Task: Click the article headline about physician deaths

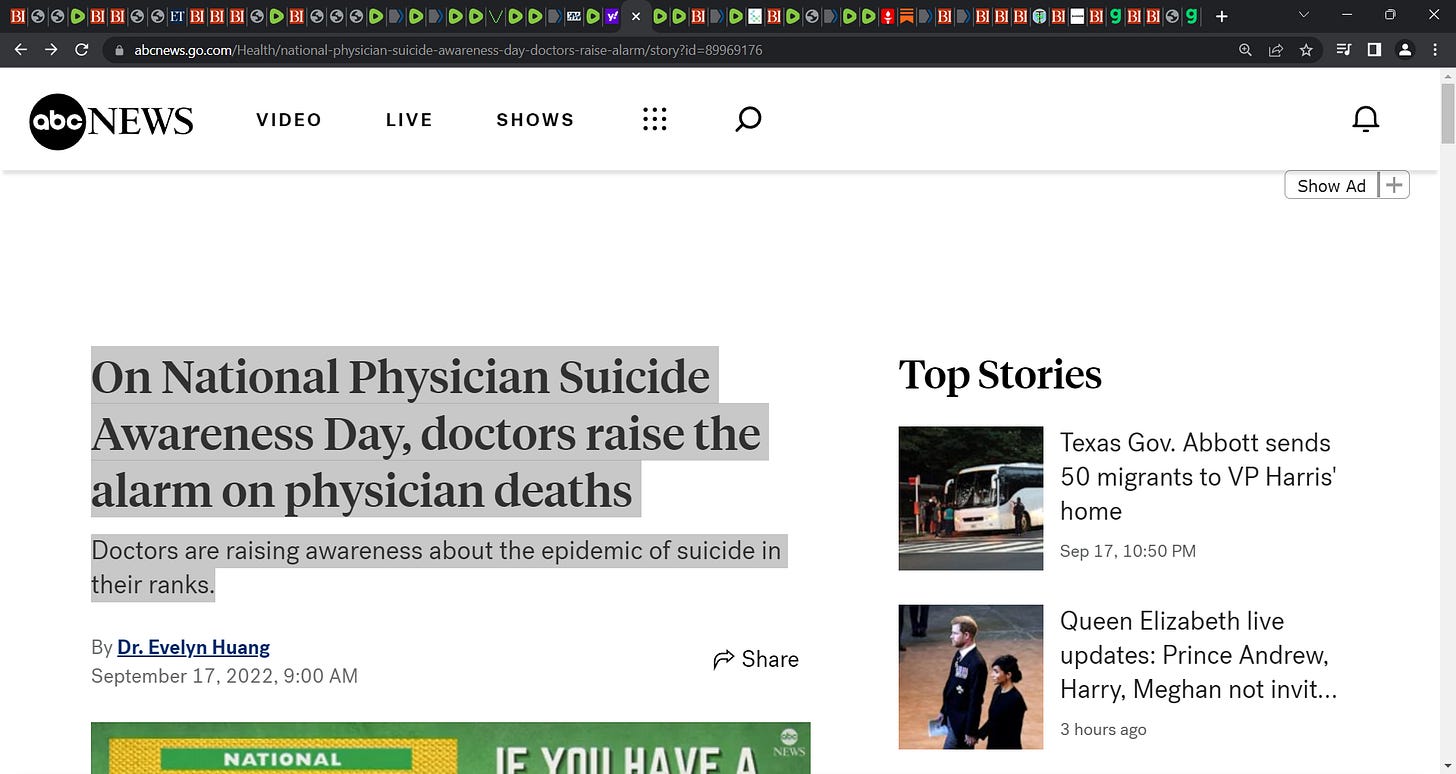Action: pos(430,433)
